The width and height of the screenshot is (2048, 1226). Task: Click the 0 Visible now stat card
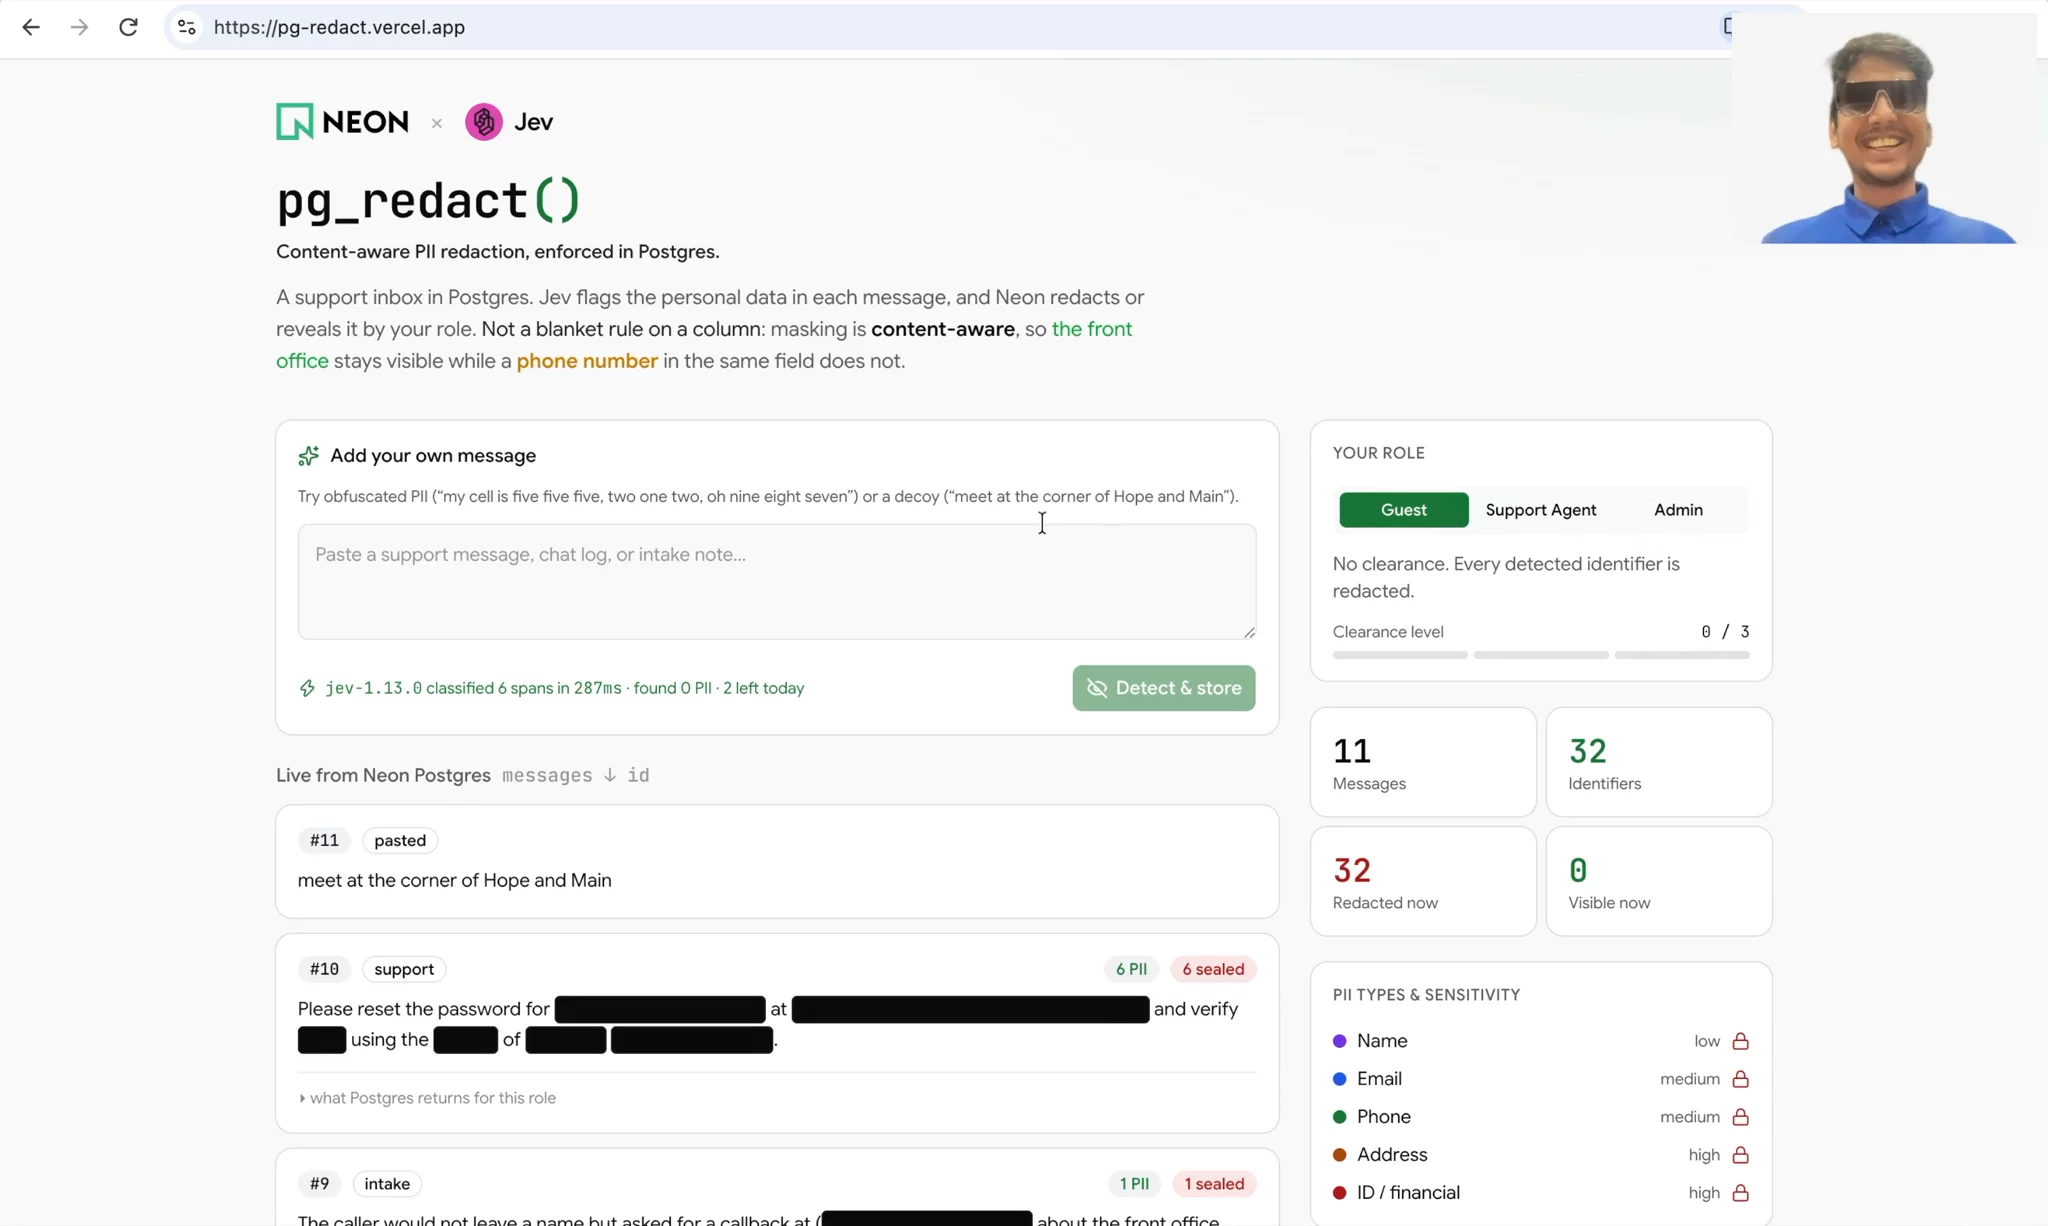(x=1659, y=881)
